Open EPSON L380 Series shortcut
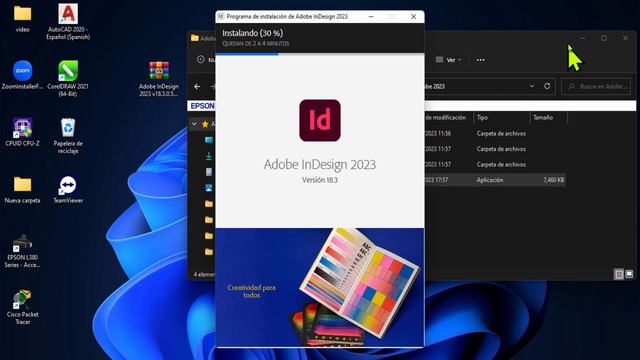 pos(22,251)
